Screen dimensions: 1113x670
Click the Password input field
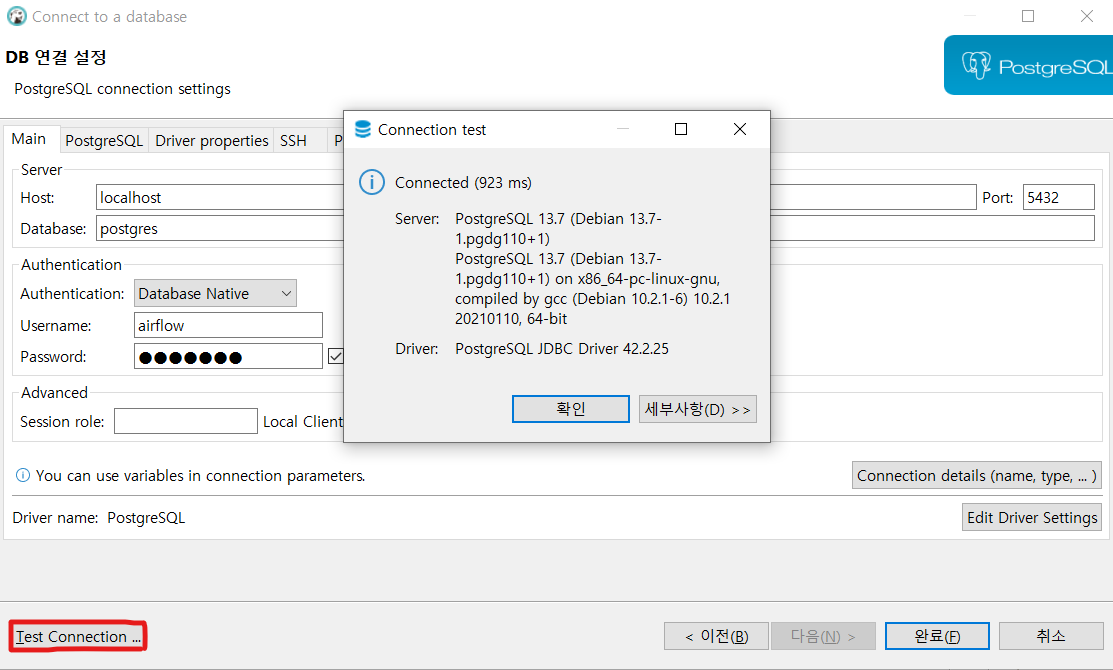228,356
